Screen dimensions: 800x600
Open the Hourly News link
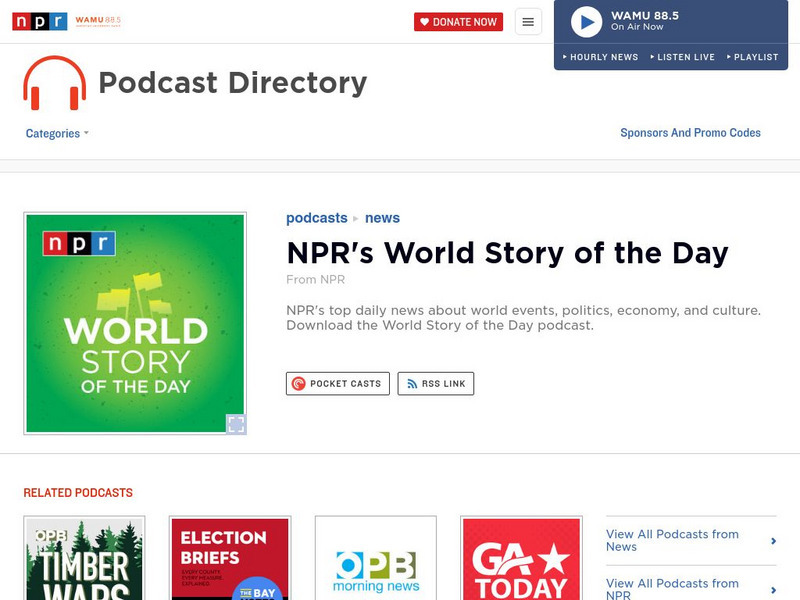(x=601, y=57)
